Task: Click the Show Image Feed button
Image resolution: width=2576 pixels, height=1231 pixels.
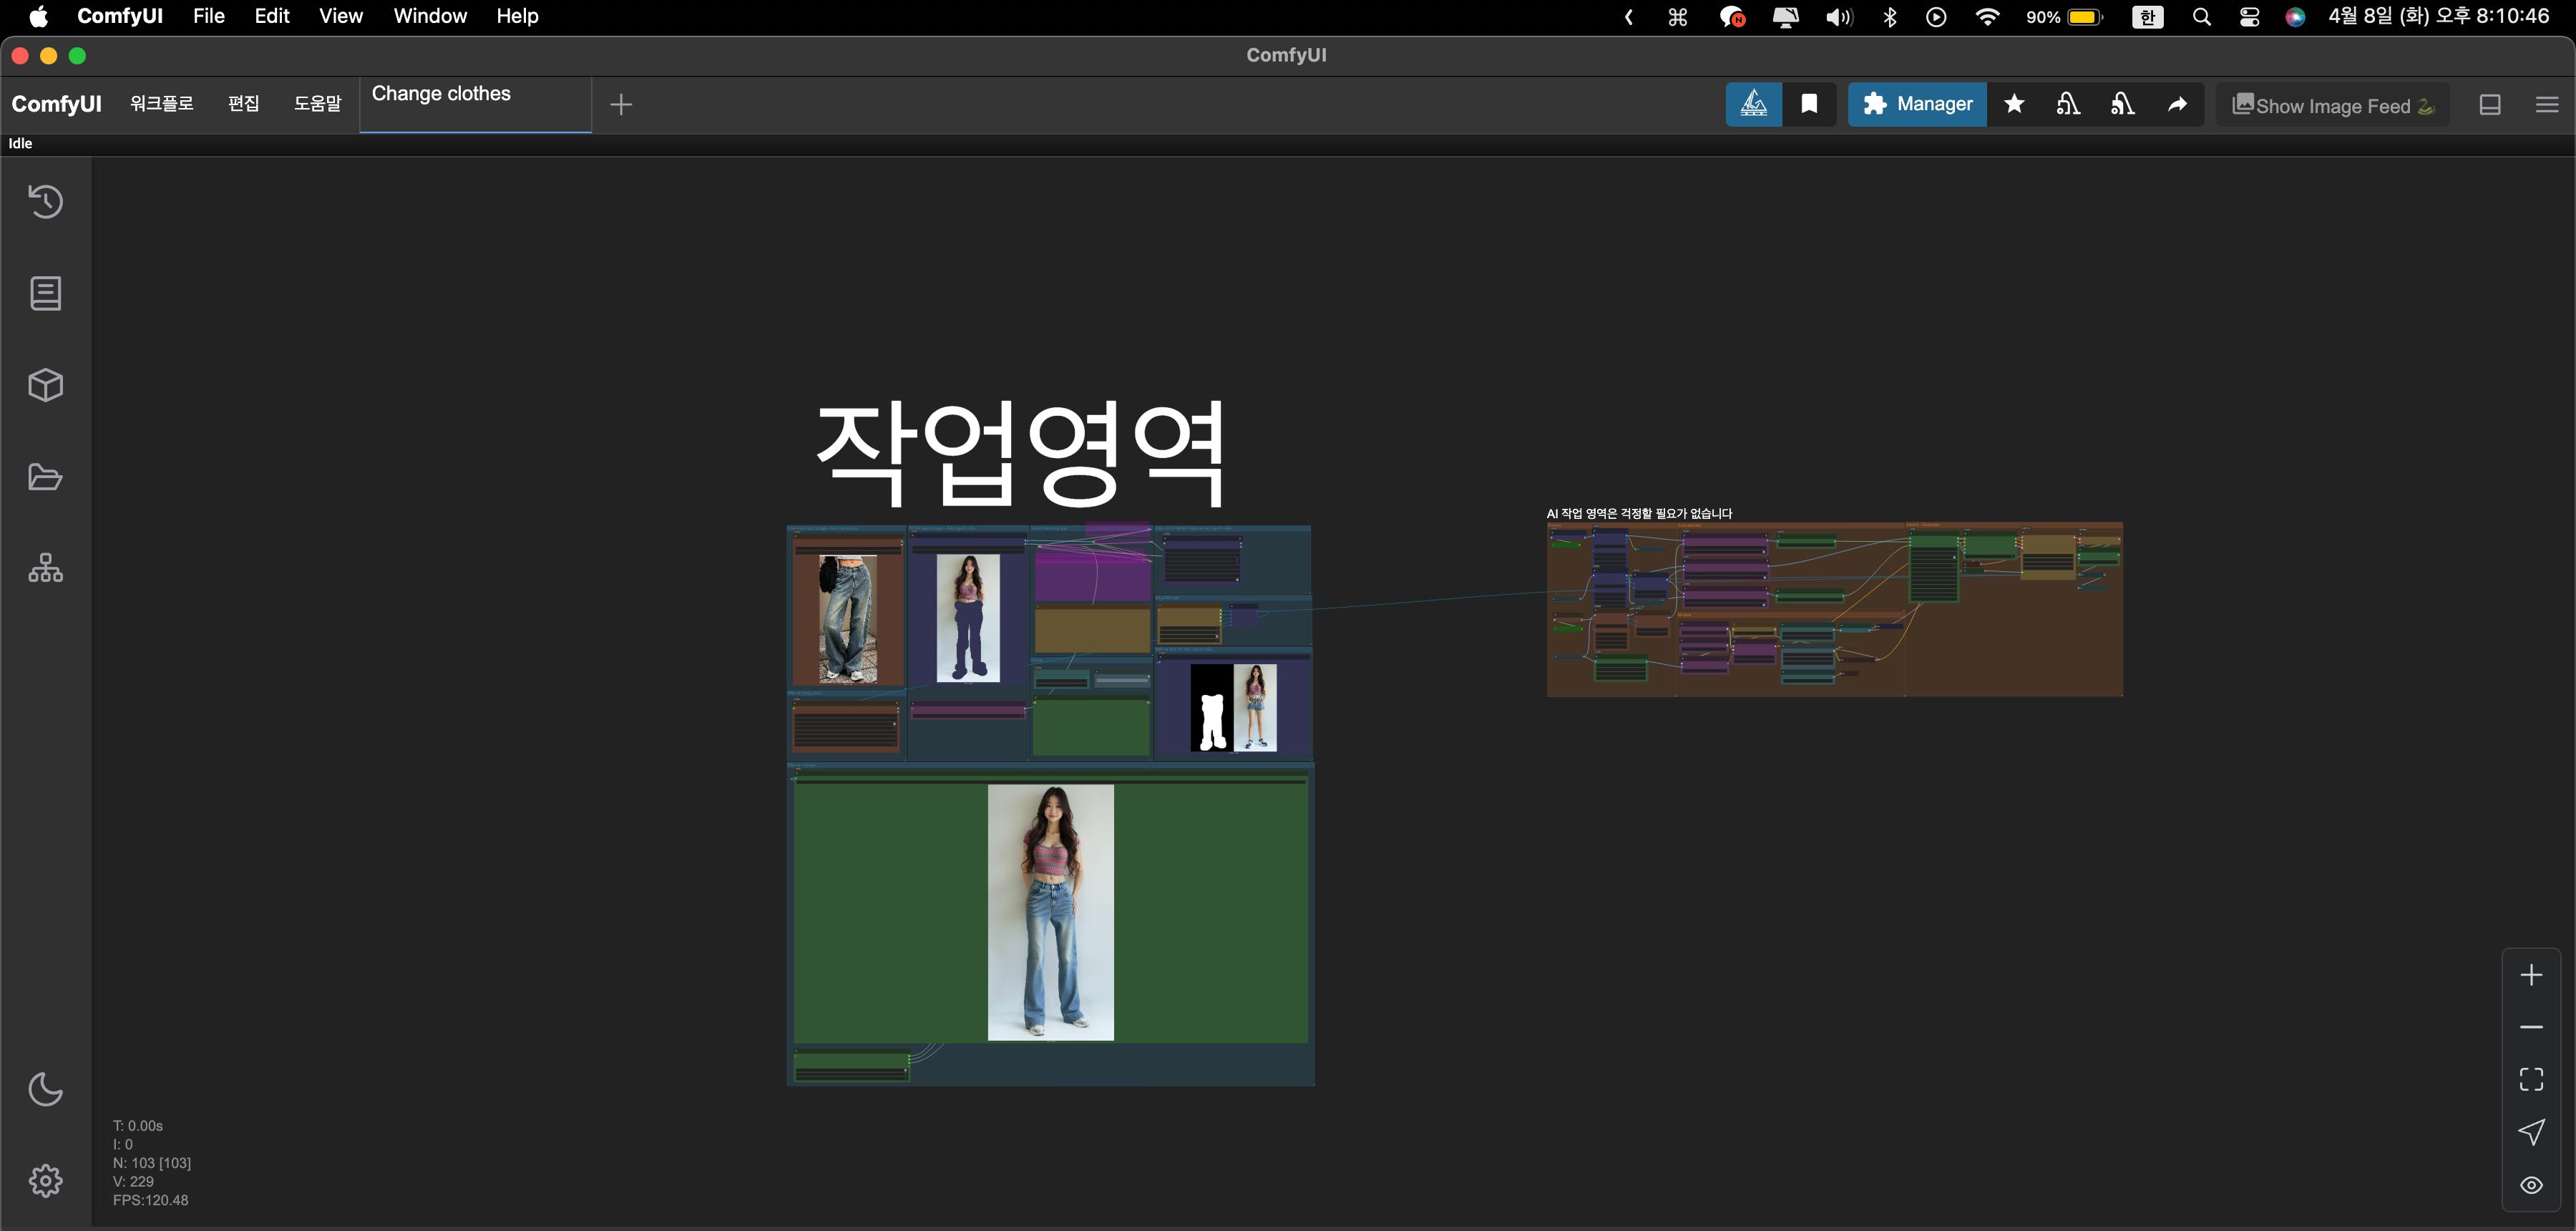Action: coord(2333,105)
